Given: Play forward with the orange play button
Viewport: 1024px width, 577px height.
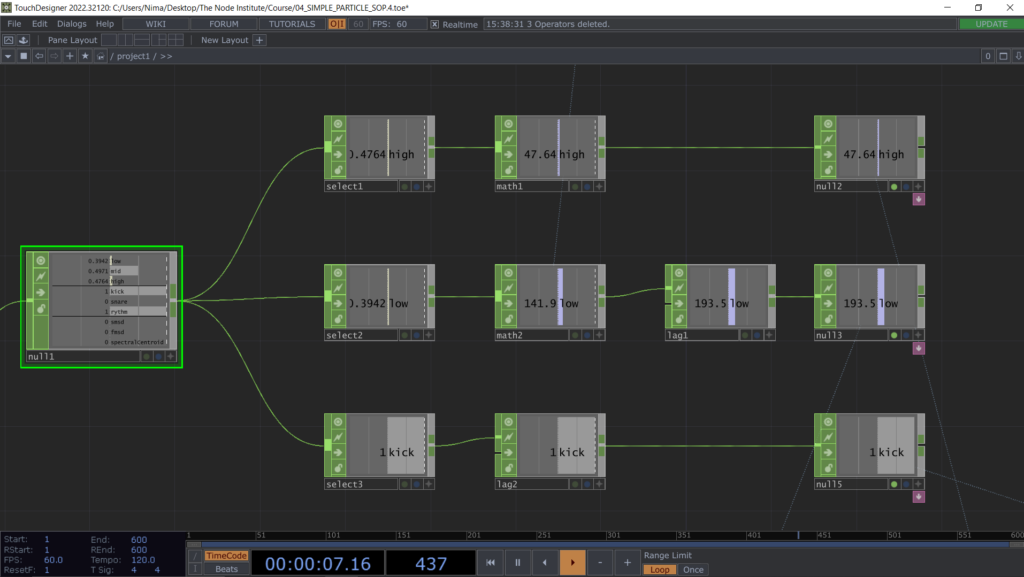Looking at the screenshot, I should [x=573, y=562].
